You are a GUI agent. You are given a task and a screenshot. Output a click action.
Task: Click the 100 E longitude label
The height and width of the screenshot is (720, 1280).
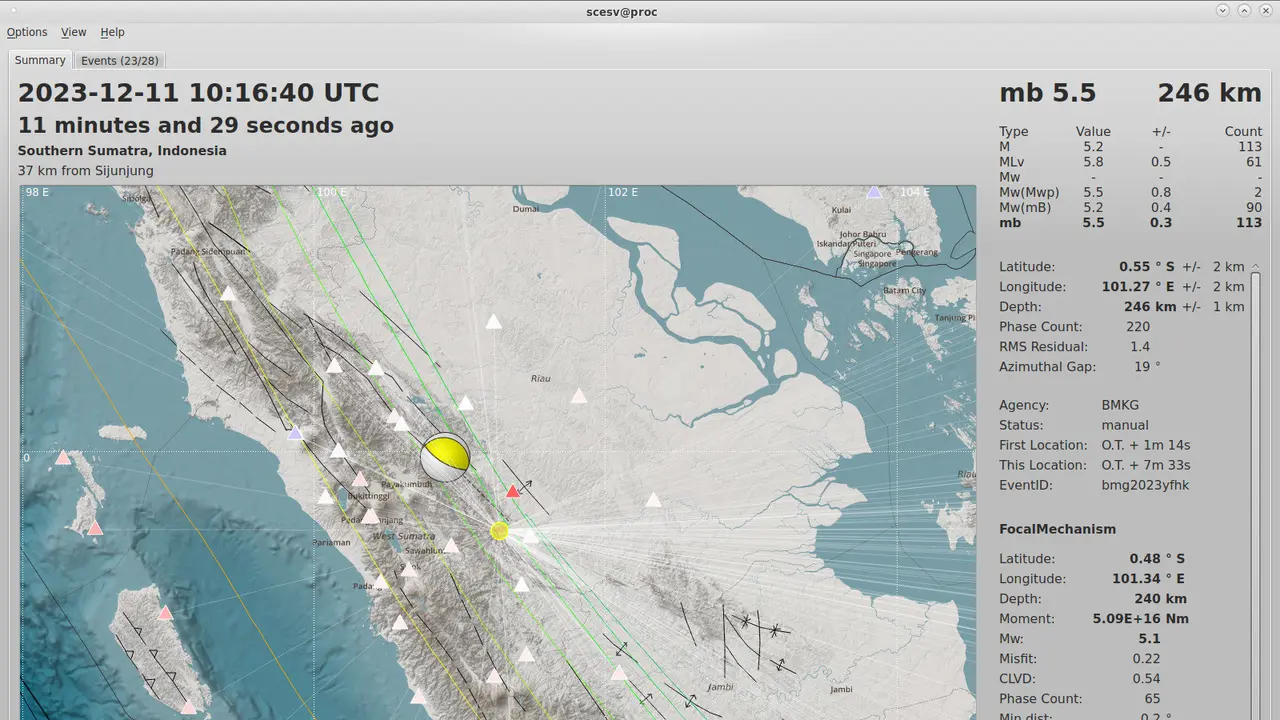(x=331, y=192)
